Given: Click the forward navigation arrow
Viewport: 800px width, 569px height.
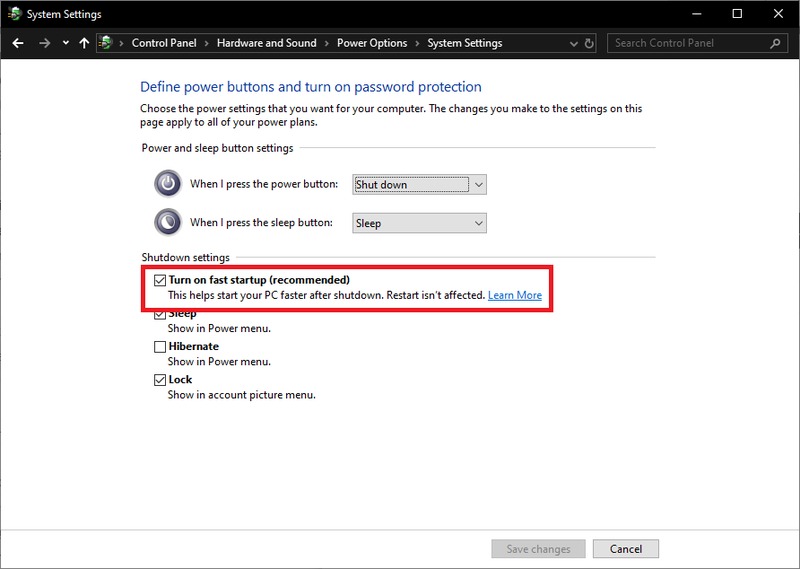Looking at the screenshot, I should (x=44, y=44).
